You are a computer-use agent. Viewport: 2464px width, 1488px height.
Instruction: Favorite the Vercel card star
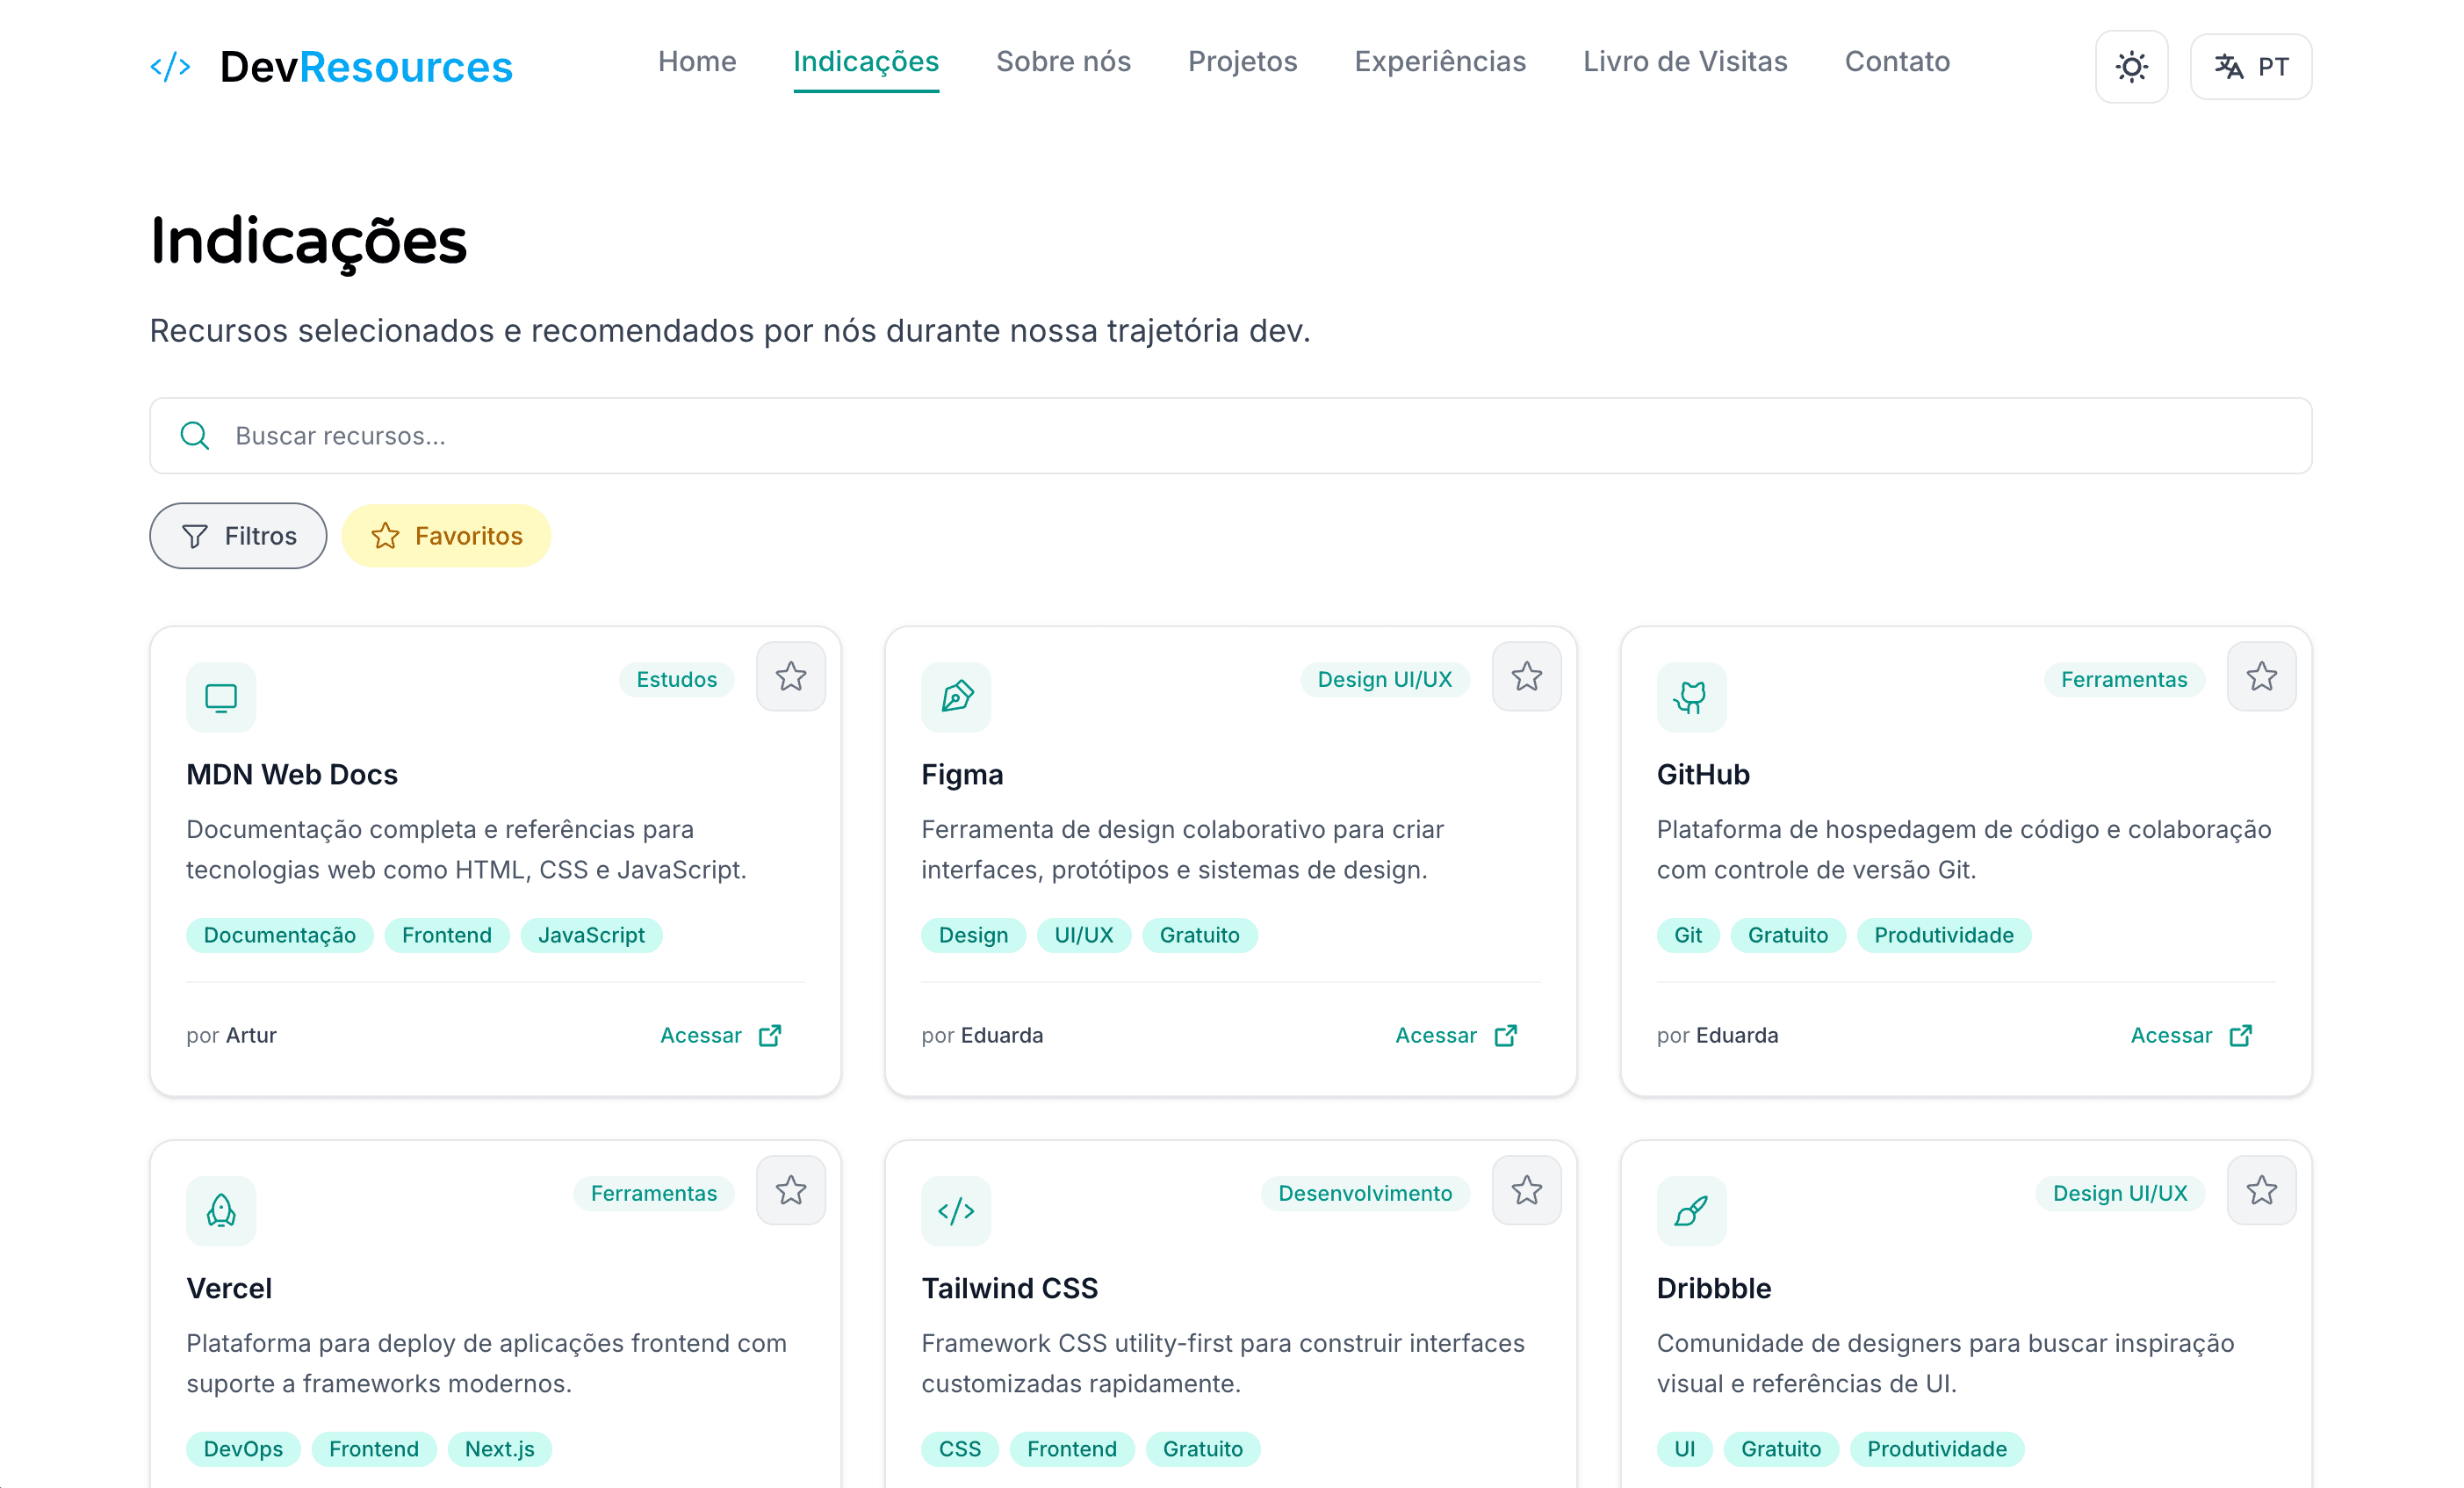coord(791,1191)
